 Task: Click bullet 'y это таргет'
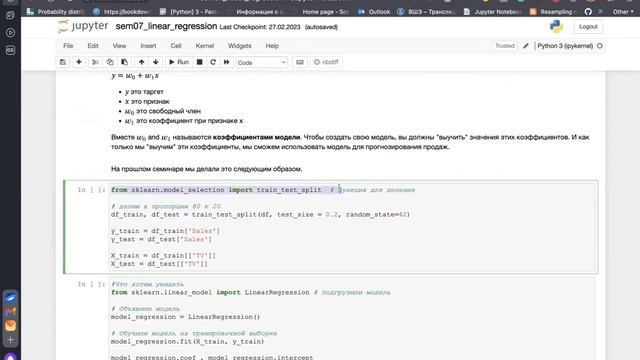coord(144,92)
